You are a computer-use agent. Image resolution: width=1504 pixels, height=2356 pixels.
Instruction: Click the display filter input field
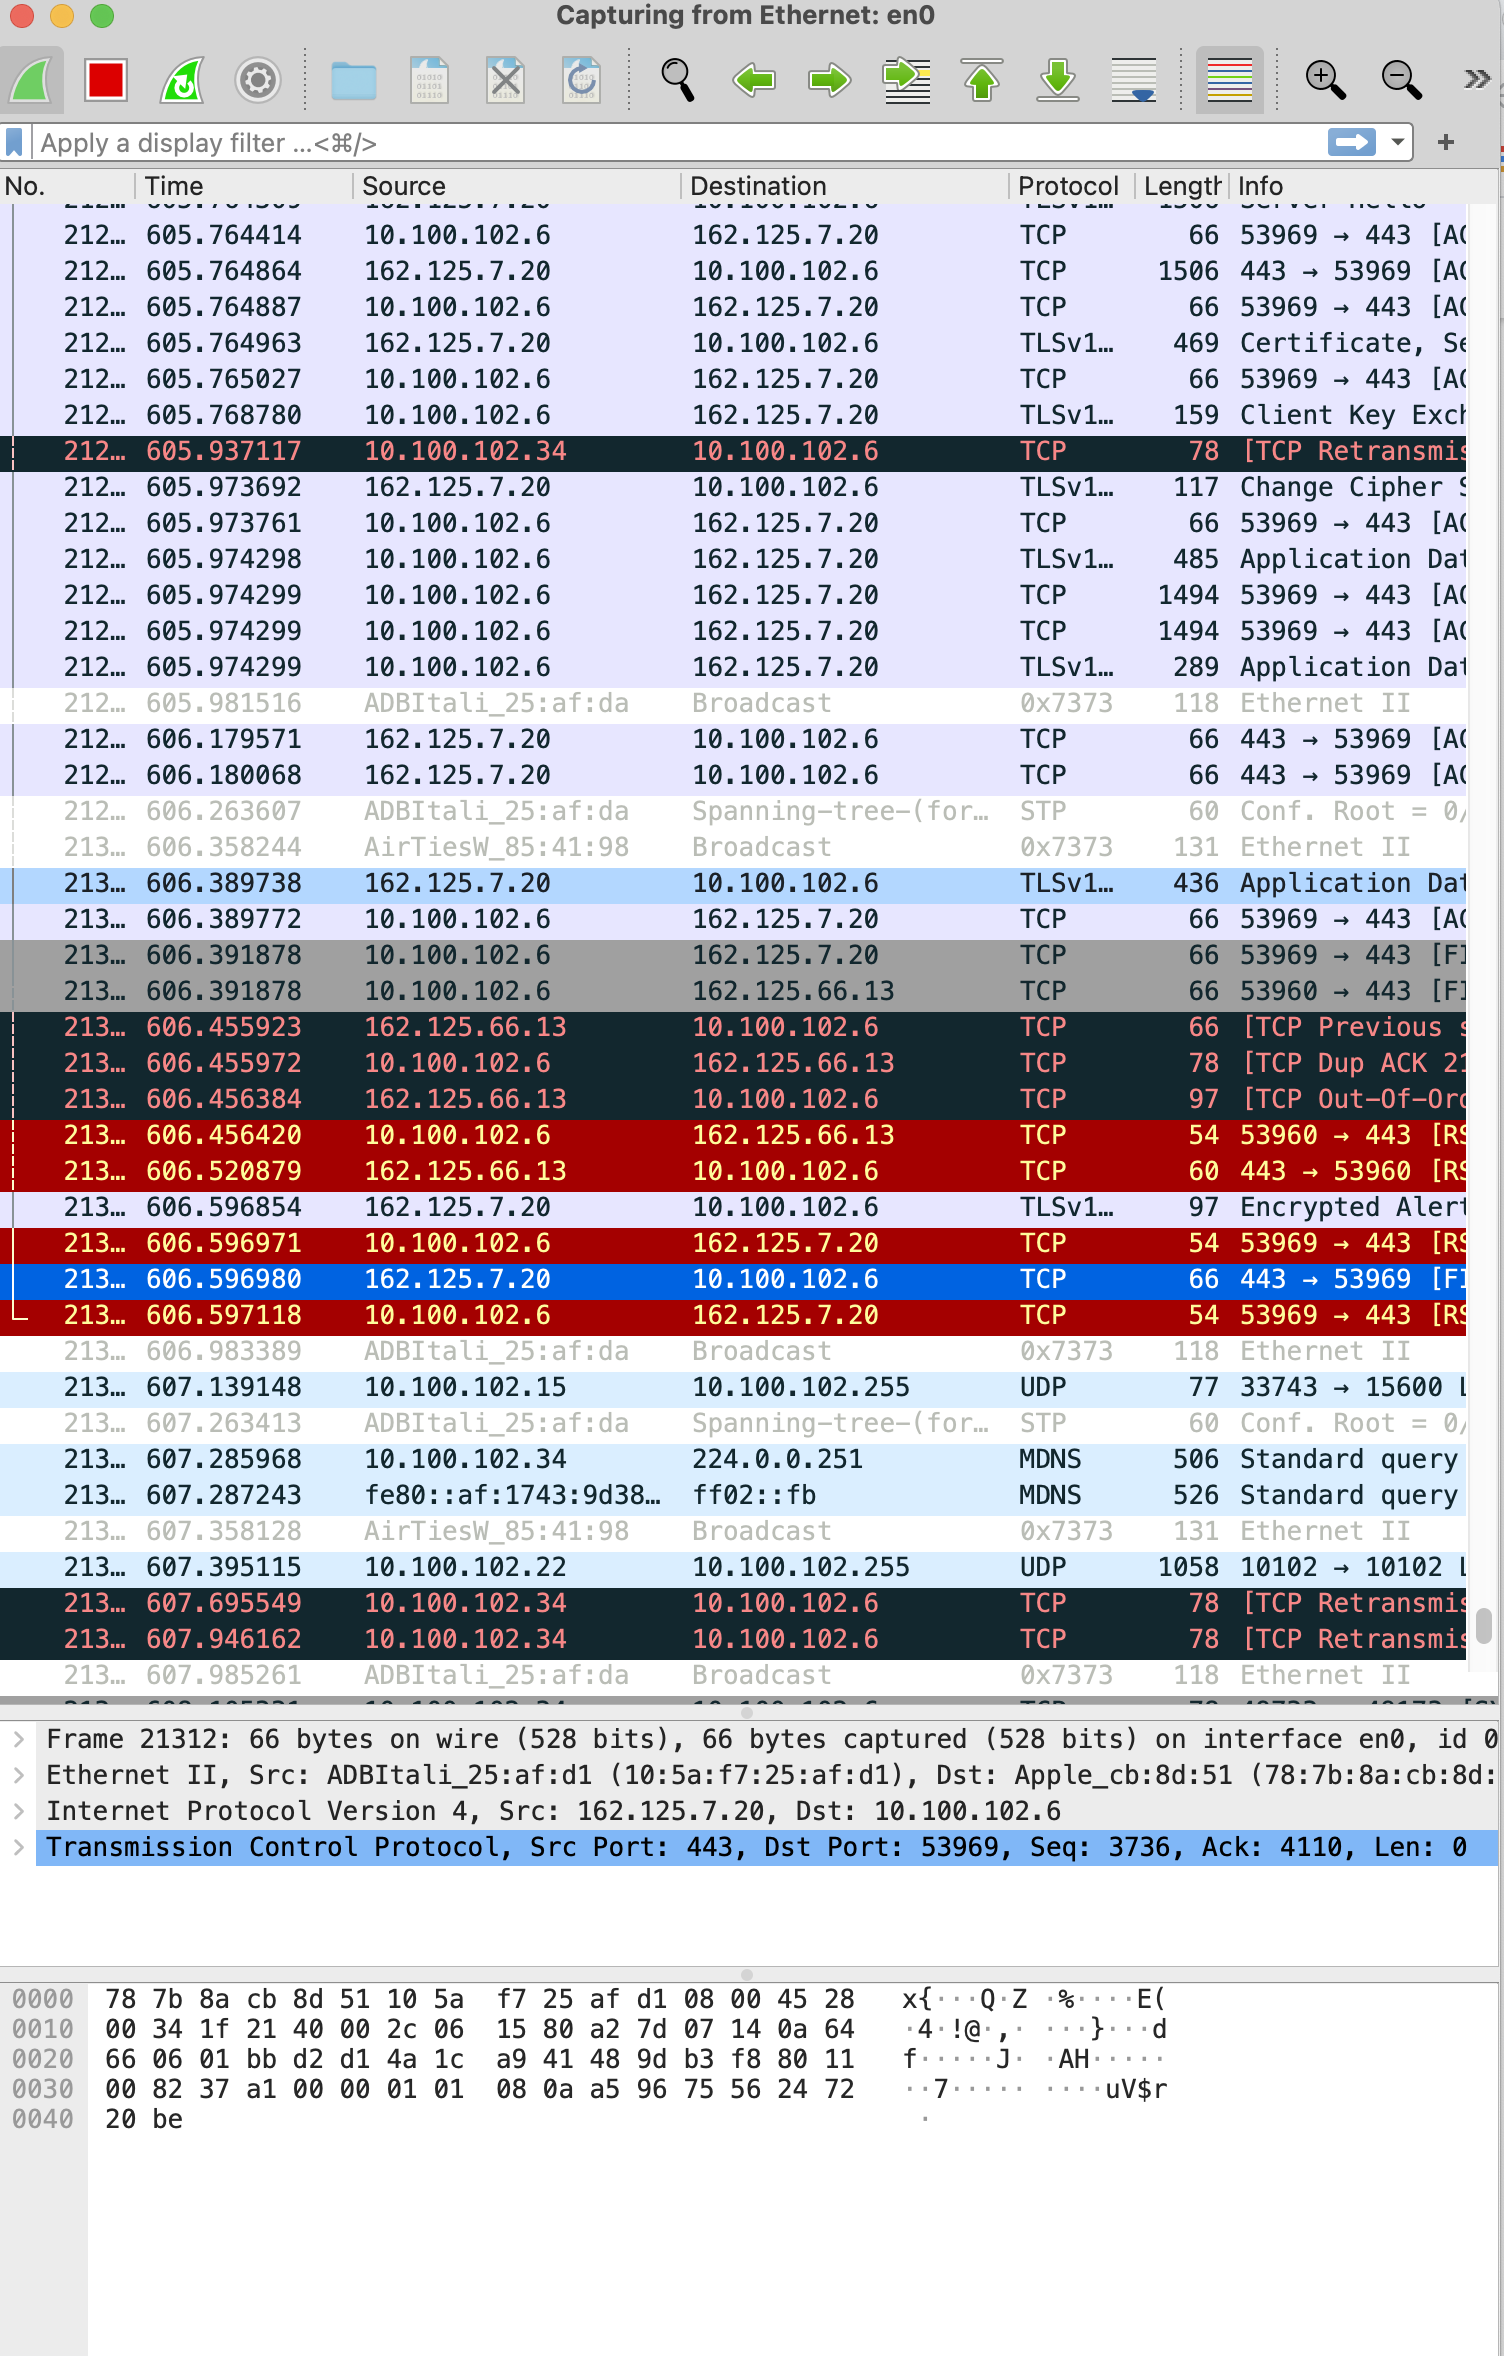click(680, 143)
